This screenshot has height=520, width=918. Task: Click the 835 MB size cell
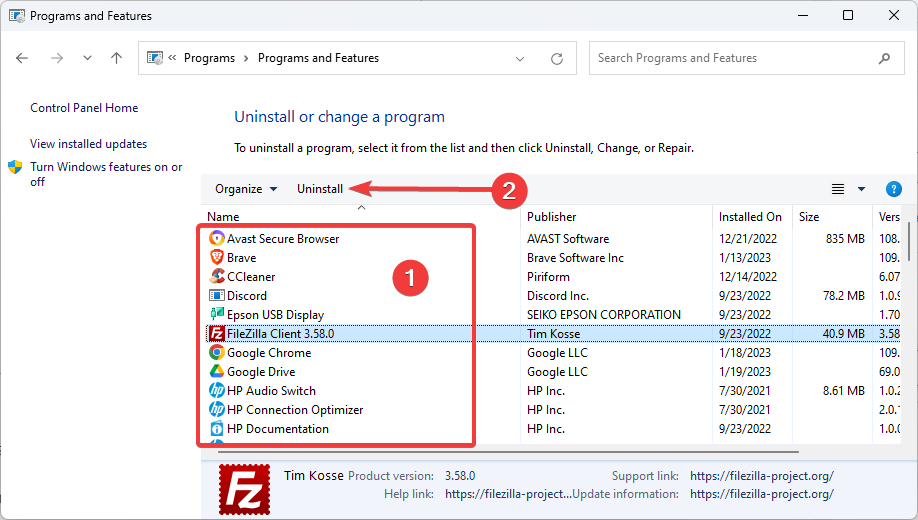coord(845,238)
